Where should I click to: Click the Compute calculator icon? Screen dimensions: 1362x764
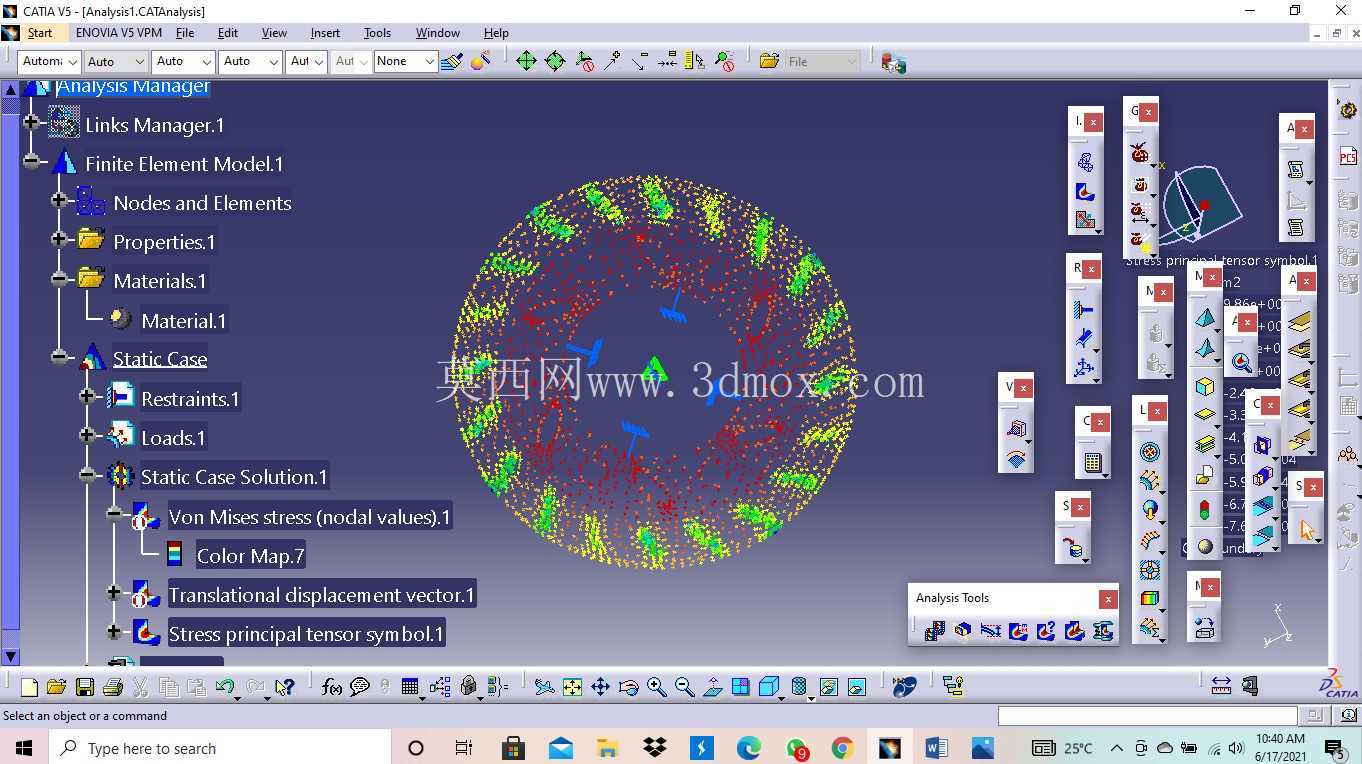click(1092, 463)
